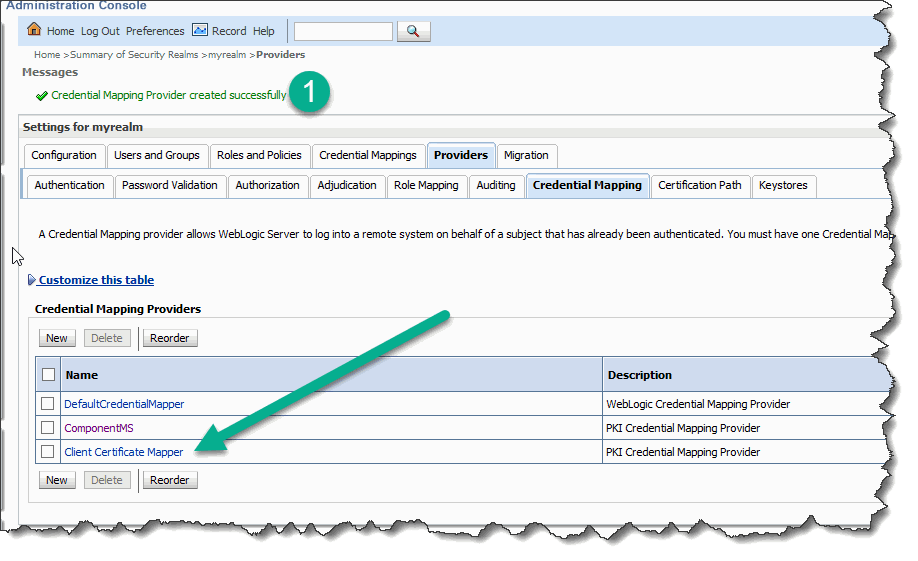Open the Credential Mappings tab
The height and width of the screenshot is (561, 918).
[368, 155]
